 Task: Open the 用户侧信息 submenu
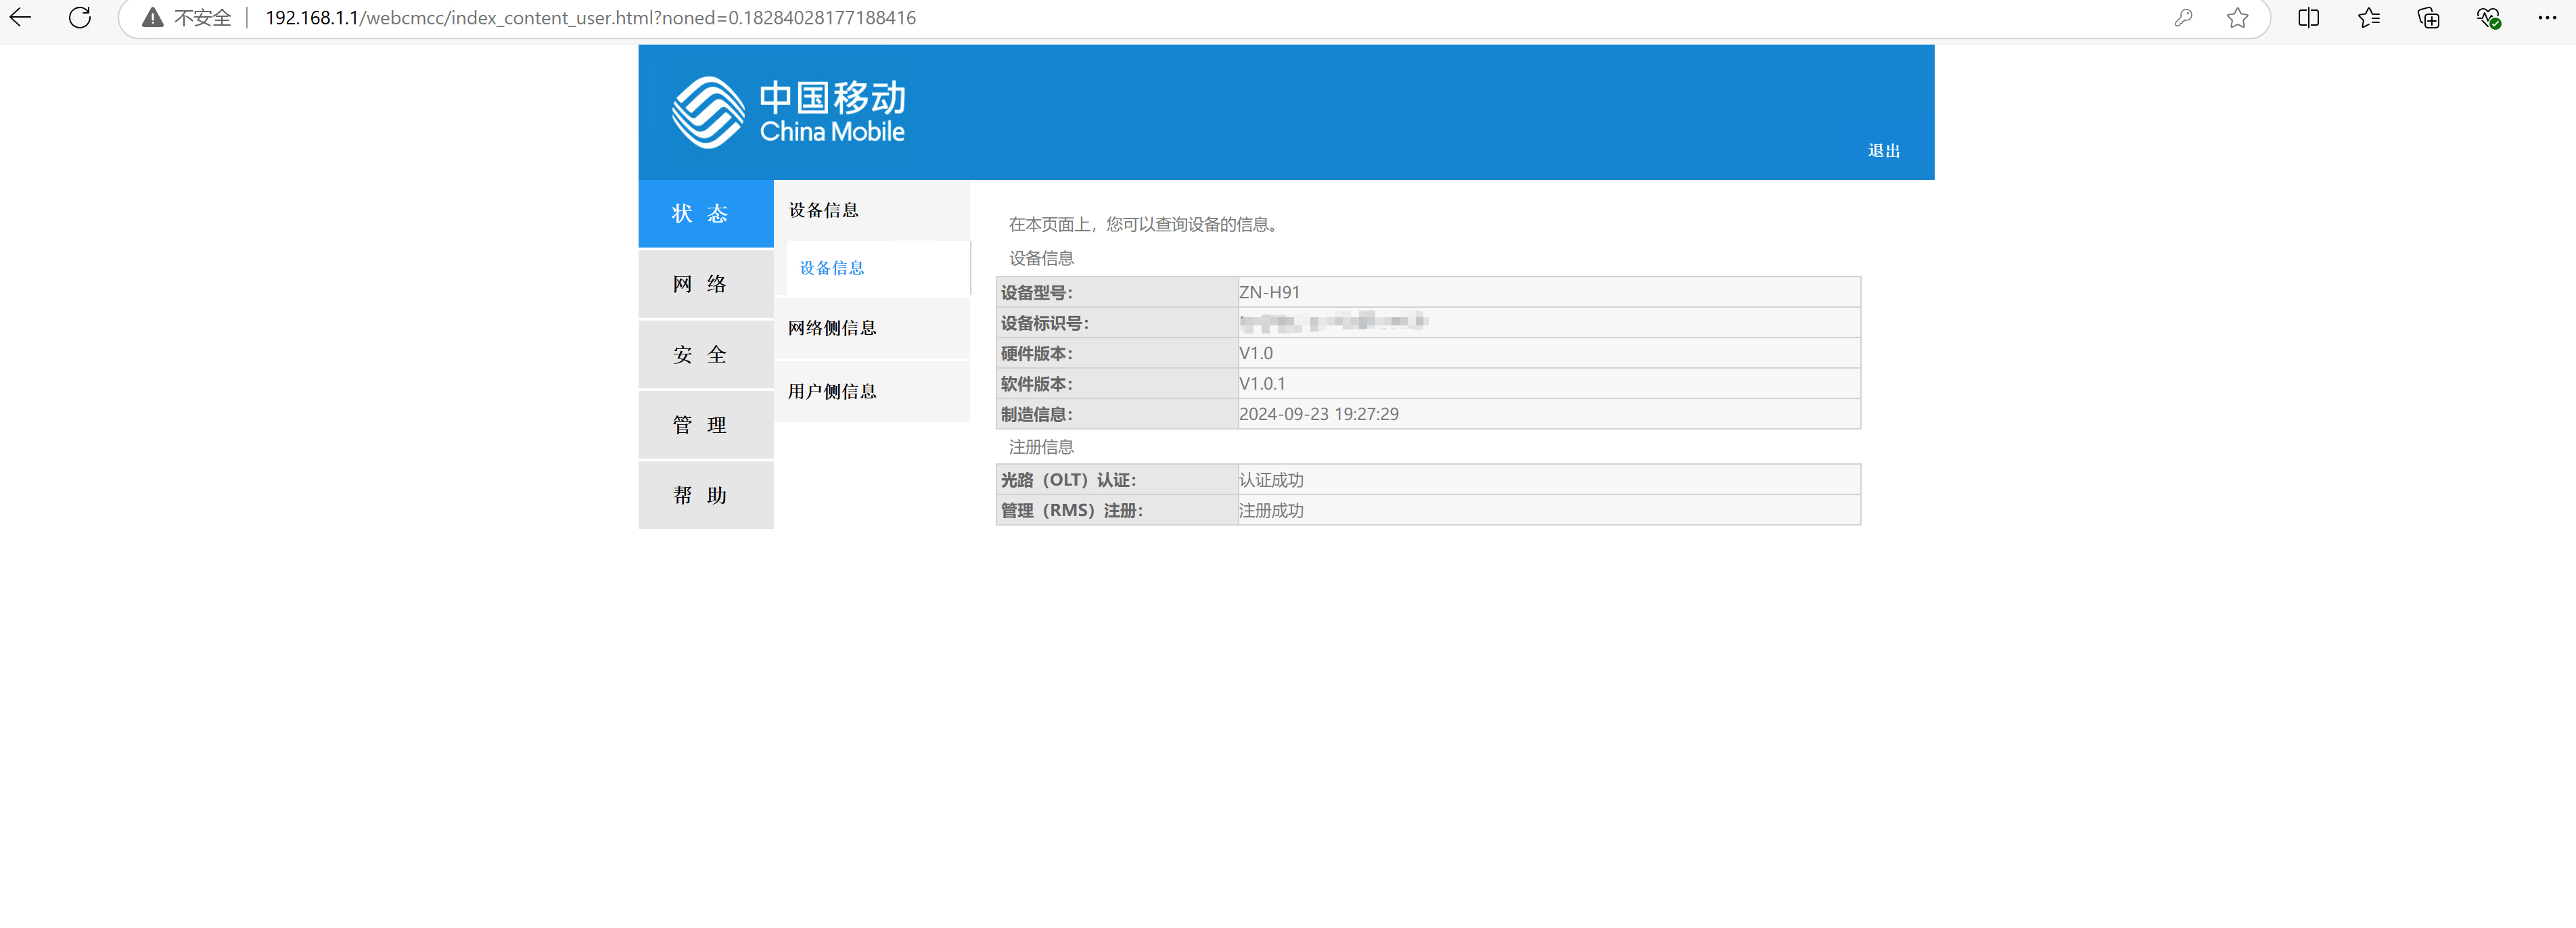[872, 391]
